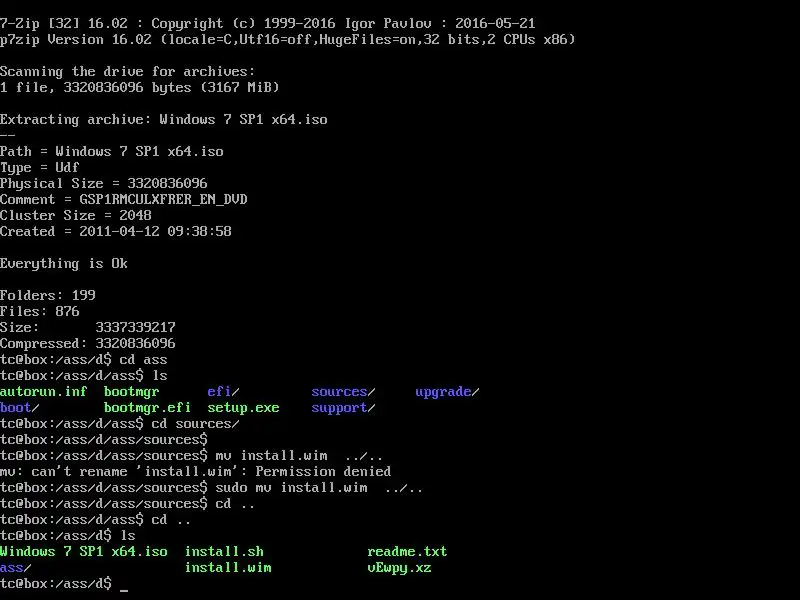Click the 'cd ass' command line
The width and height of the screenshot is (800, 600).
click(x=84, y=360)
